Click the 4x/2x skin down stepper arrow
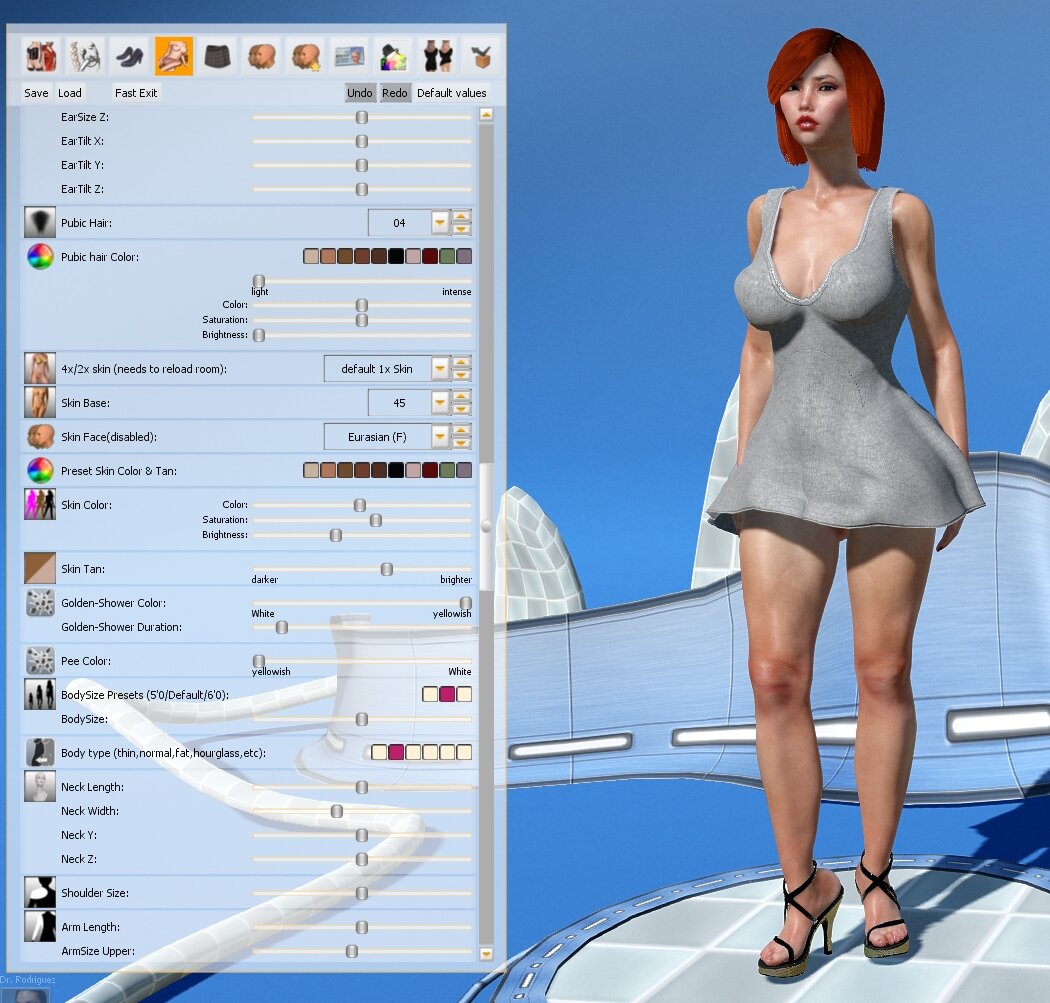Image resolution: width=1050 pixels, height=1003 pixels. 461,374
